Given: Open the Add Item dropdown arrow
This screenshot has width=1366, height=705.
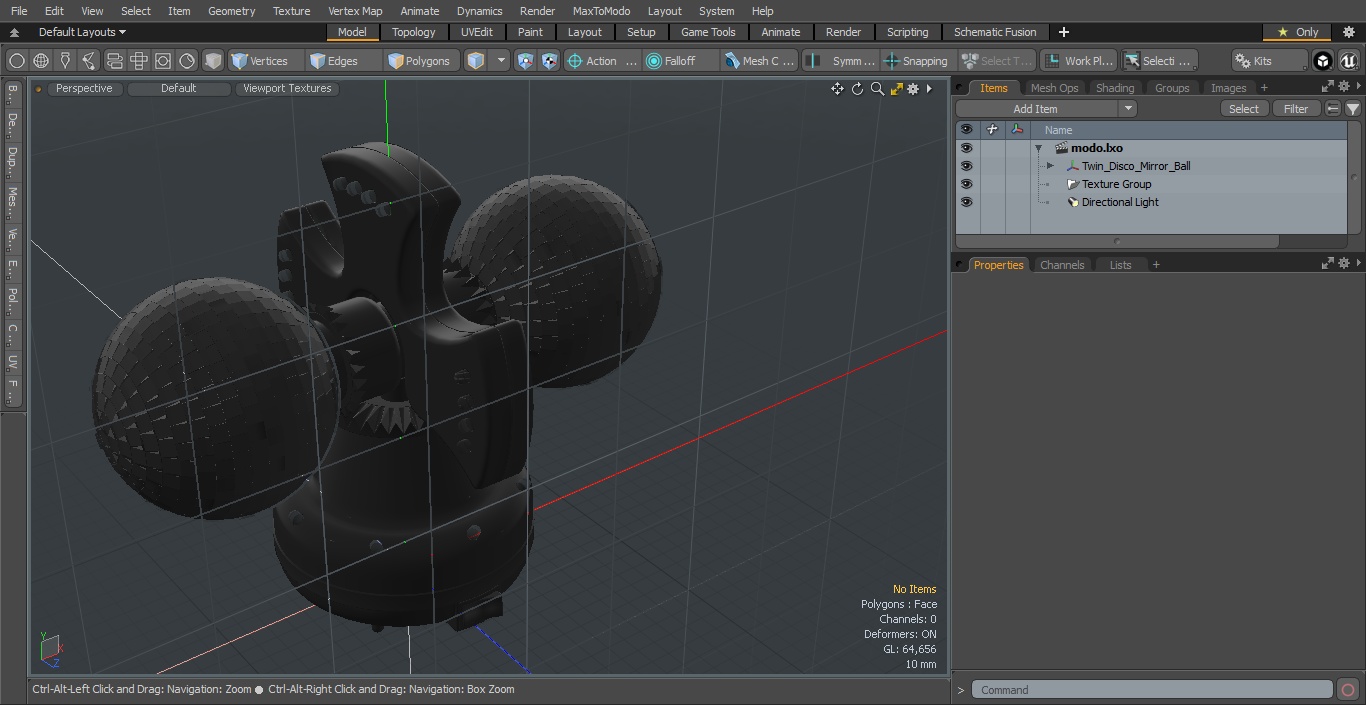Looking at the screenshot, I should (1128, 109).
